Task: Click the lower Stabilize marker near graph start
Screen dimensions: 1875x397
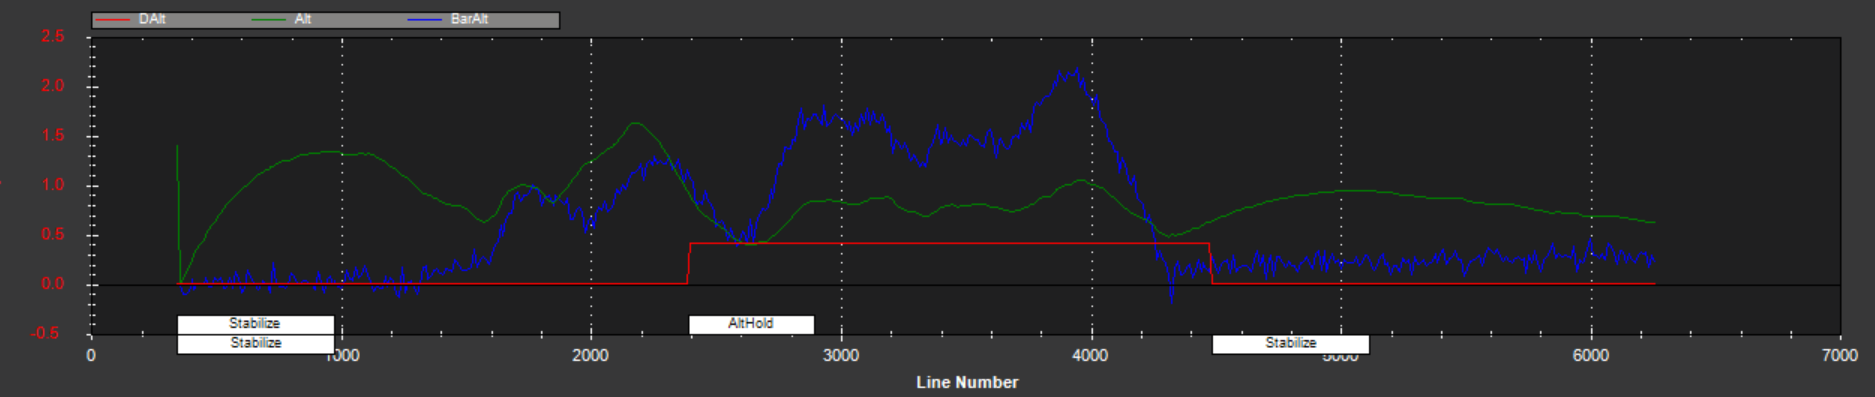Action: click(x=255, y=343)
